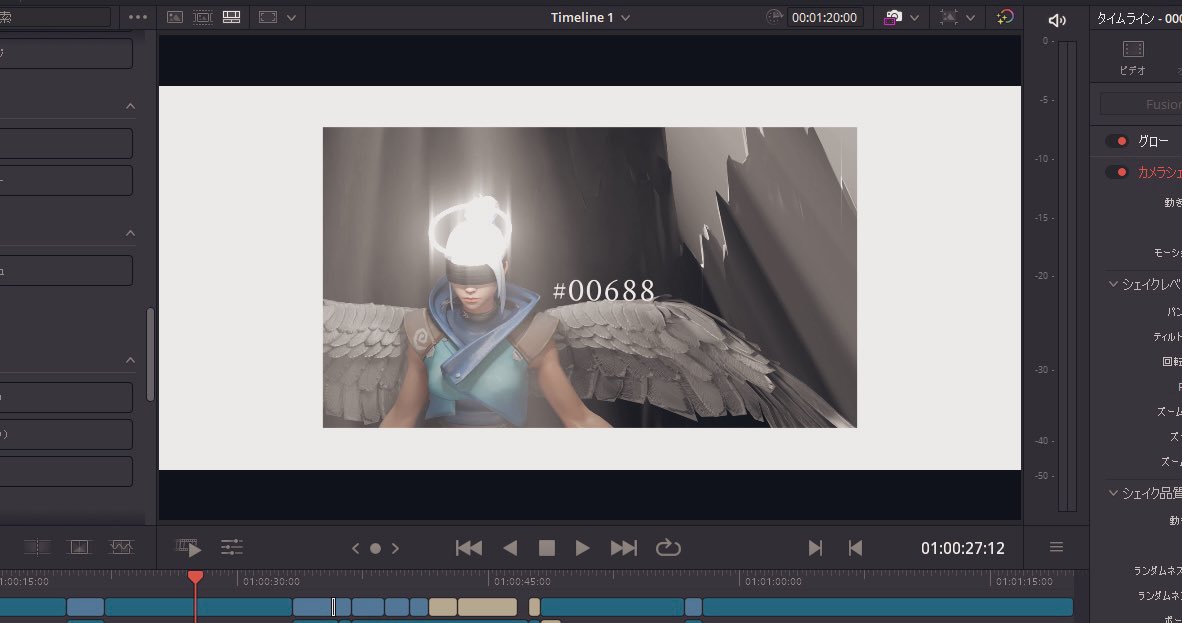The width and height of the screenshot is (1182, 623).
Task: Click the safe area frame icon
Action: [268, 17]
